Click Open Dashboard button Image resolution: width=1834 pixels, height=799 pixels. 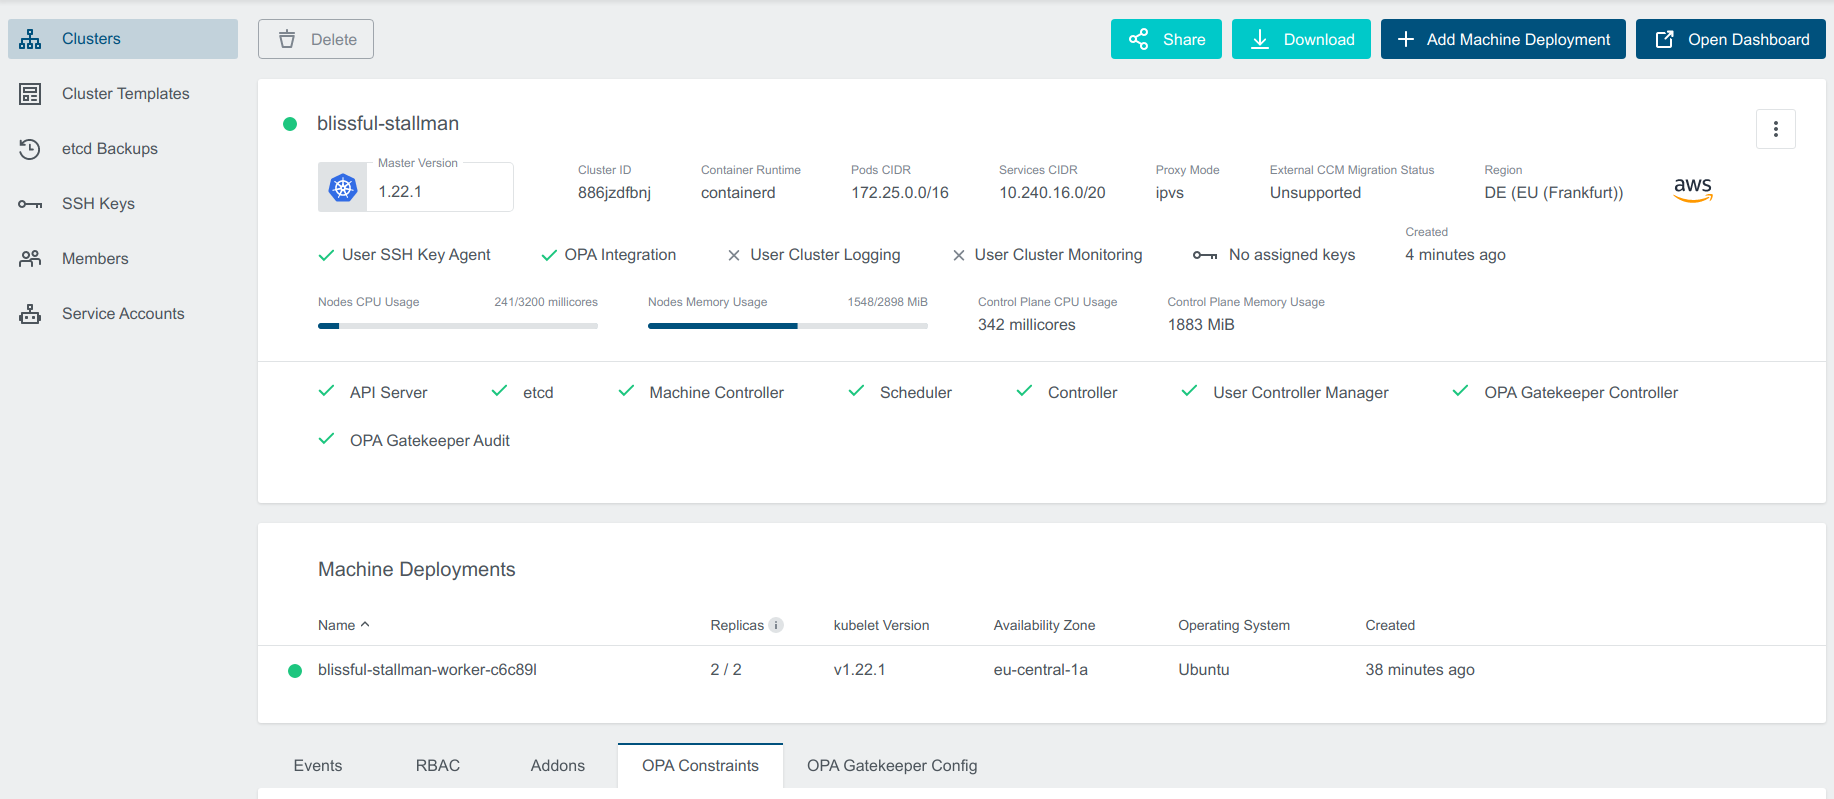[1731, 39]
